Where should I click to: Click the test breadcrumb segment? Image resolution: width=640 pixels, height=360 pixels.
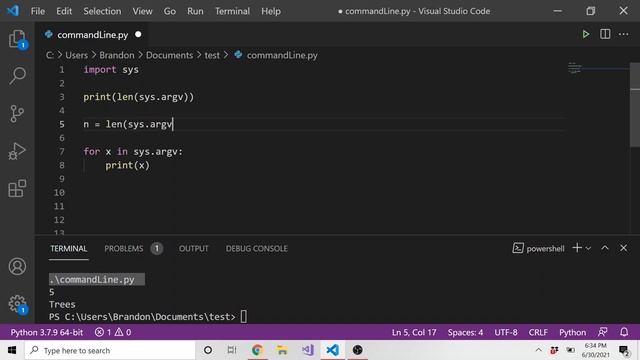pos(212,55)
